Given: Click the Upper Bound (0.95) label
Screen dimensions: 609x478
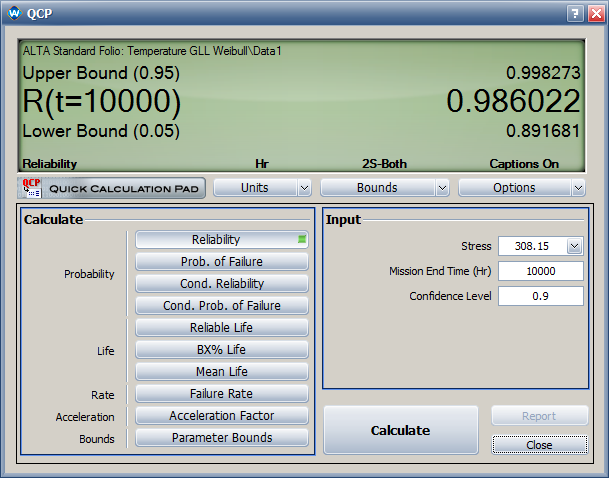Looking at the screenshot, I should (101, 73).
